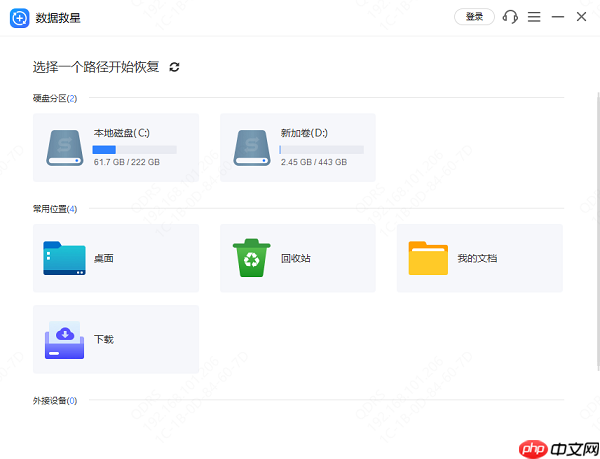Click the 硬盘分区(2) section header
600x459 pixels.
54,98
